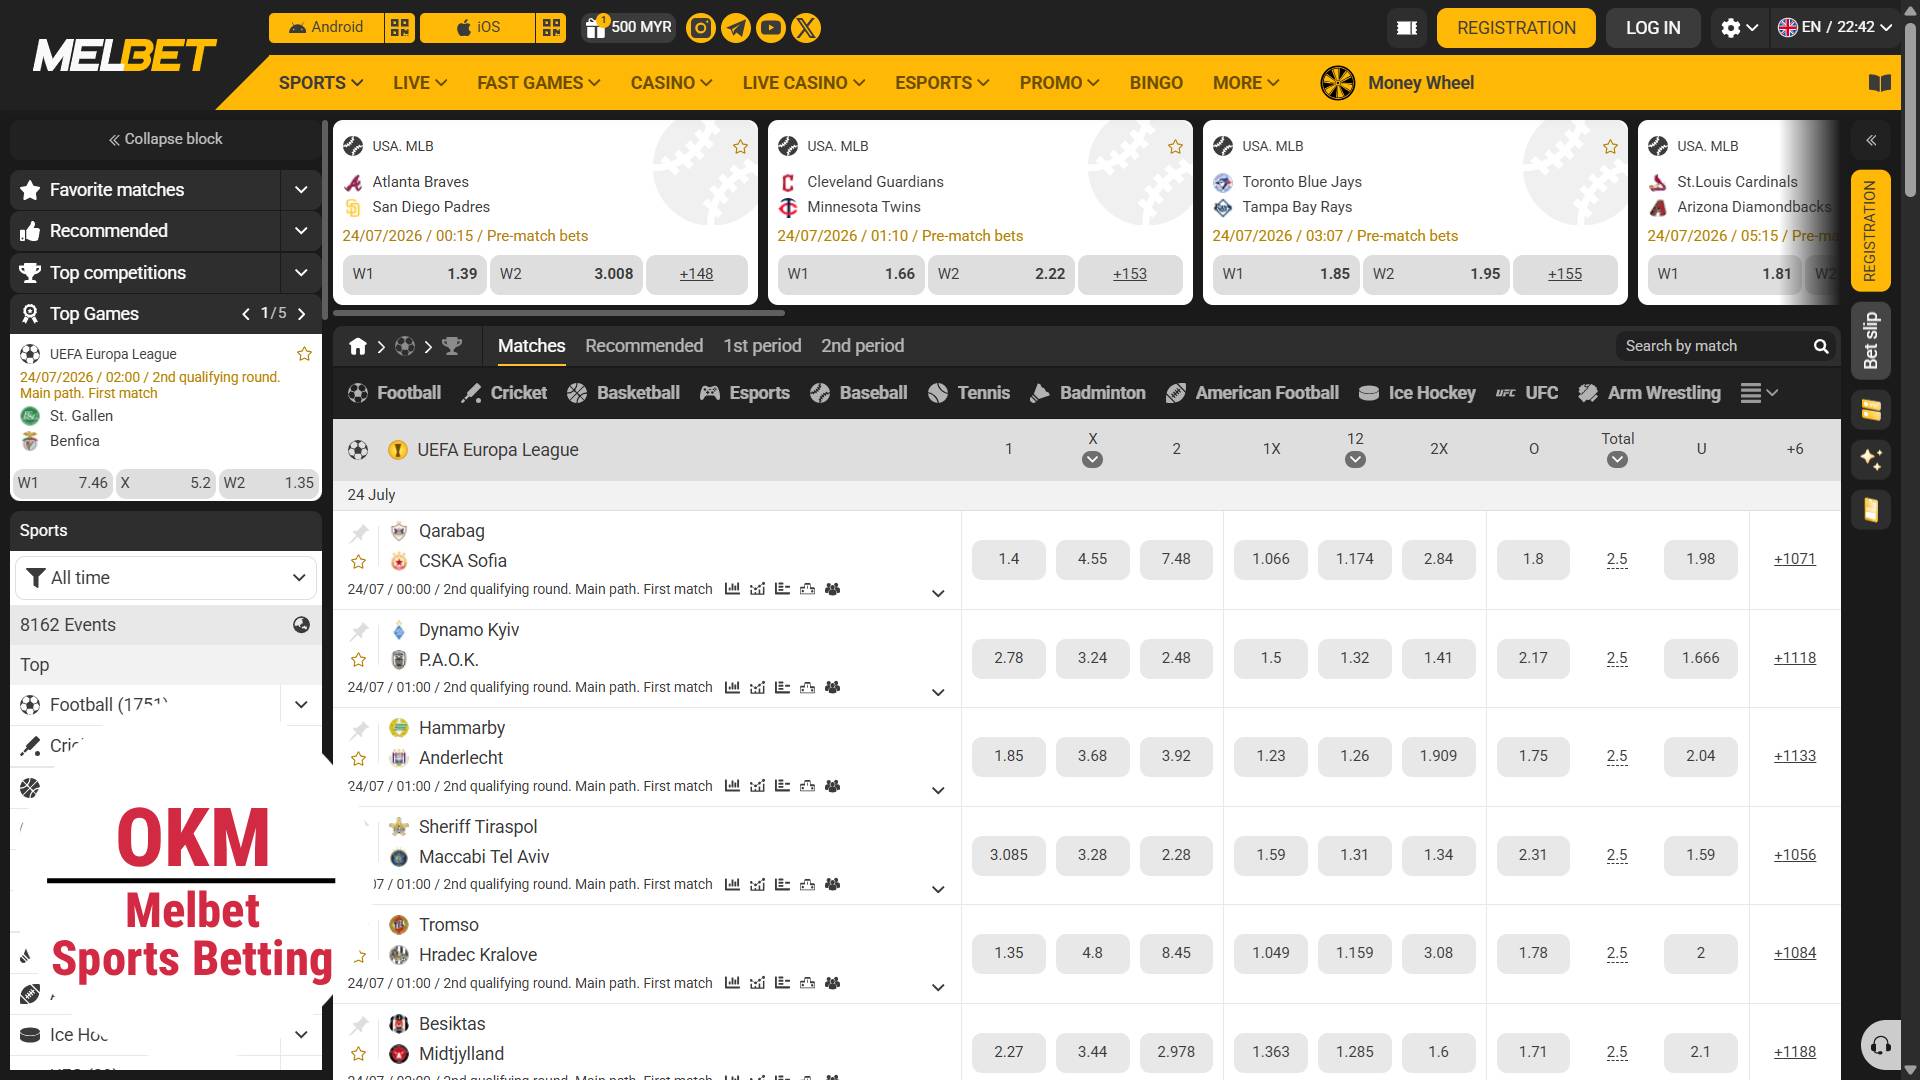Screen dimensions: 1920x1080
Task: Bet on Qarabag win at 1.4
Action: tap(1008, 560)
